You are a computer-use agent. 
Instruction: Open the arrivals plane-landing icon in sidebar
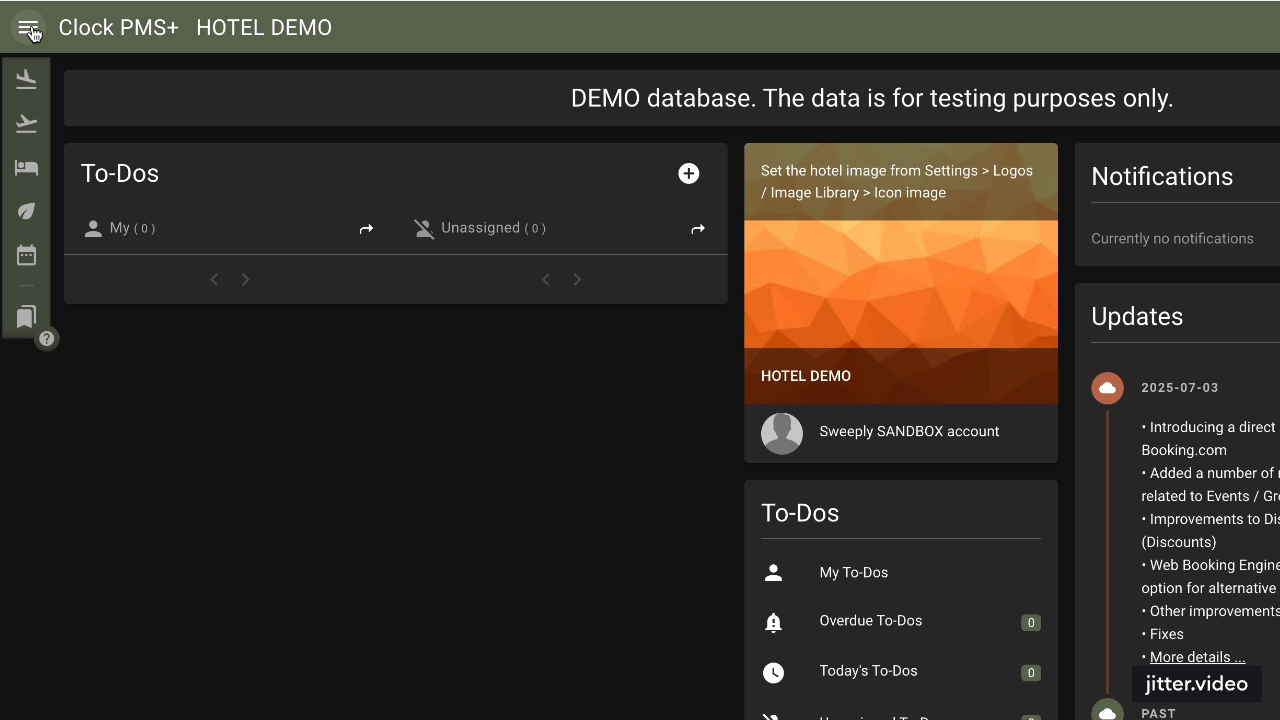pos(26,80)
